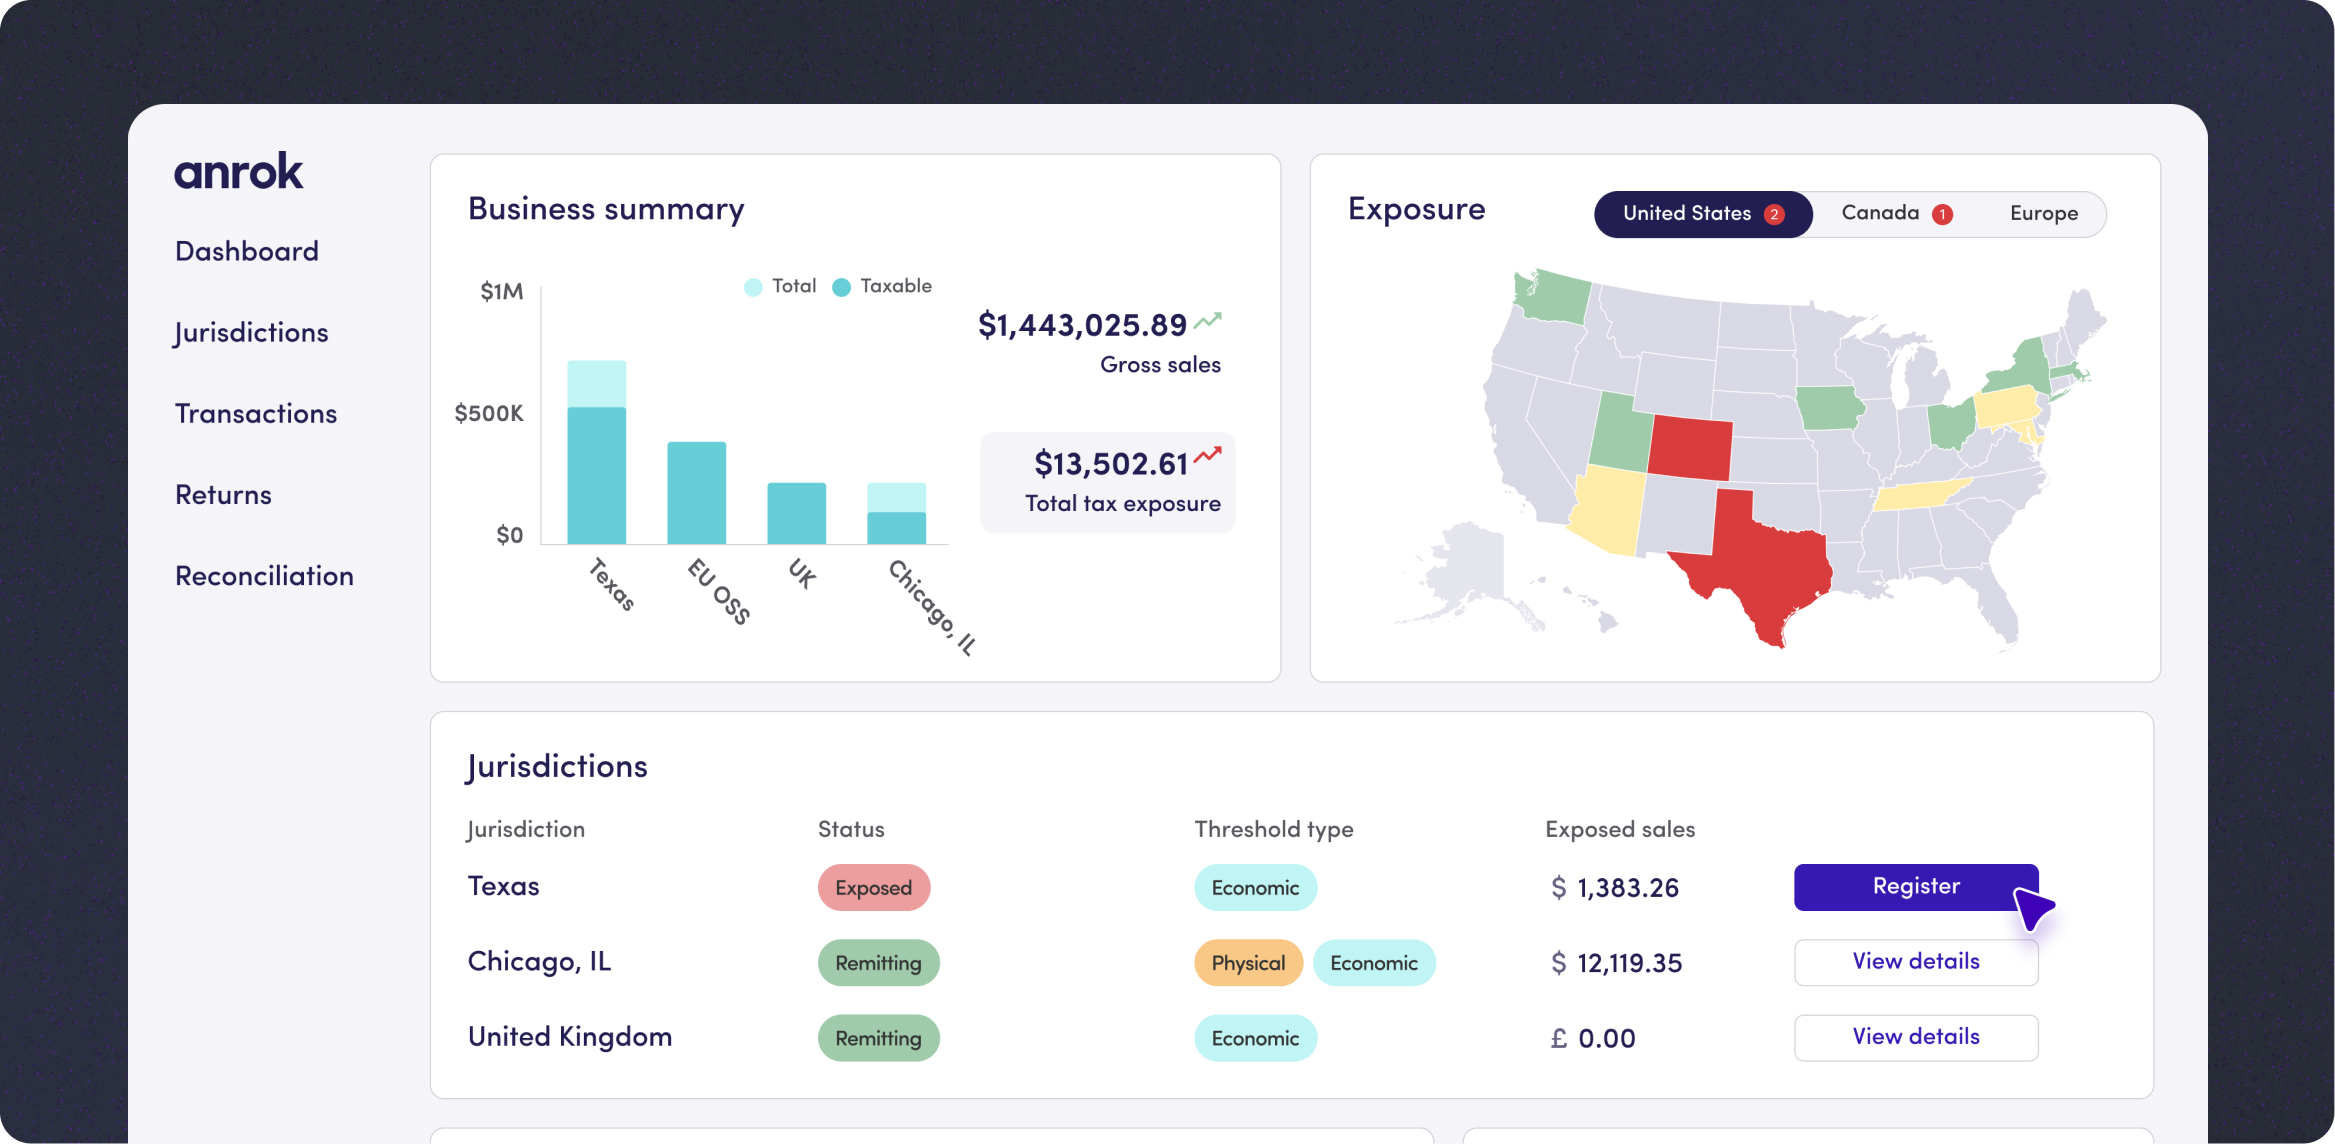View details for Chicago, IL
Viewport: 2335px width, 1144px height.
point(1915,962)
